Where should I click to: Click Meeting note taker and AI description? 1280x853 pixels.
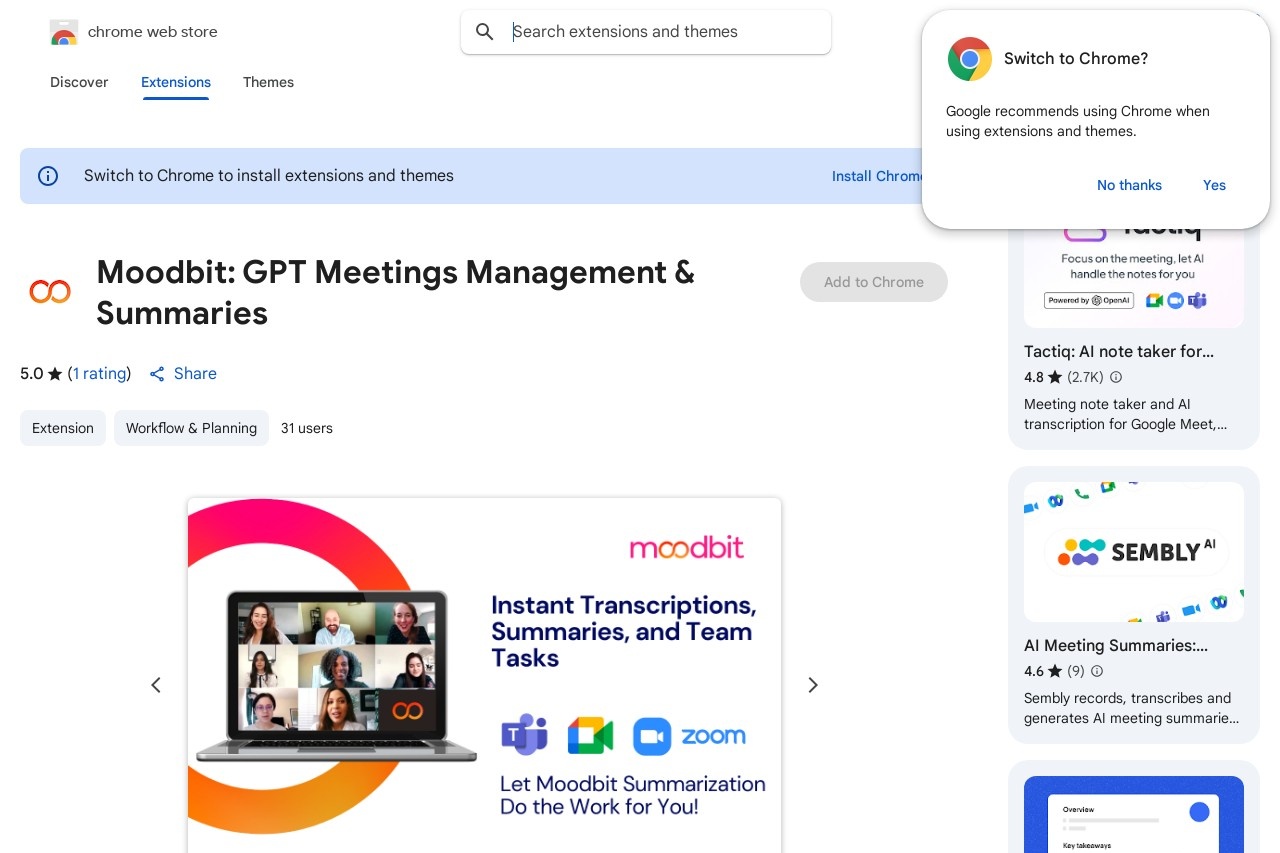click(x=1126, y=414)
